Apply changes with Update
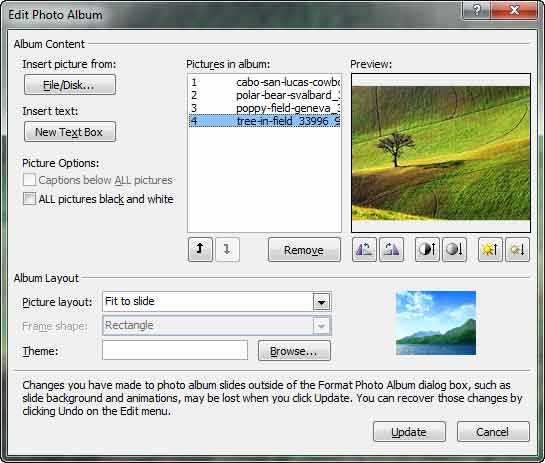Viewport: 545px width, 463px height. (x=409, y=432)
